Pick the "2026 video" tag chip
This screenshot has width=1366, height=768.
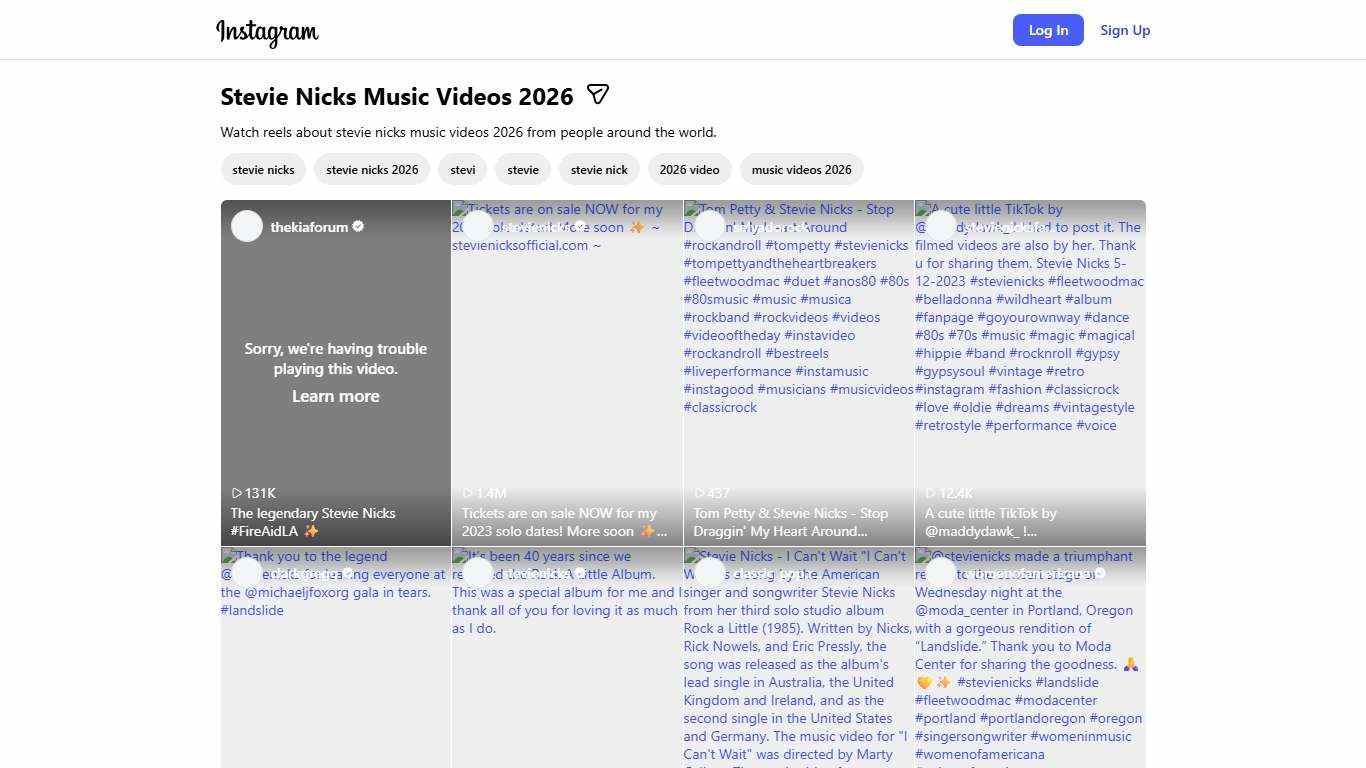pyautogui.click(x=689, y=170)
